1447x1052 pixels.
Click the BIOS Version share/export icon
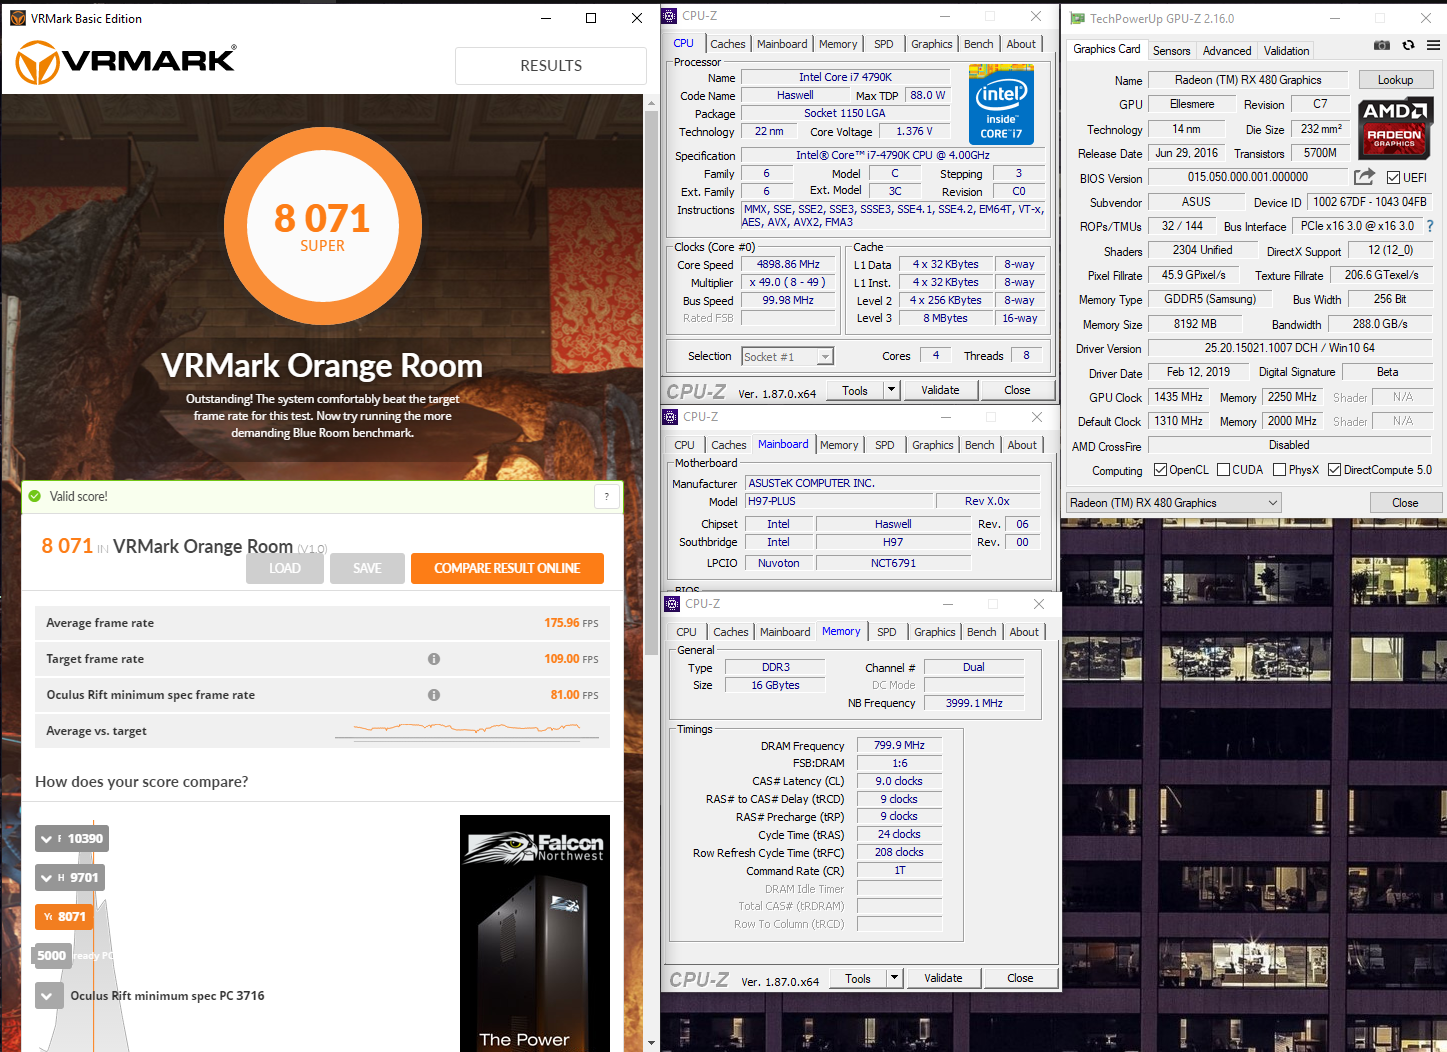click(1364, 177)
